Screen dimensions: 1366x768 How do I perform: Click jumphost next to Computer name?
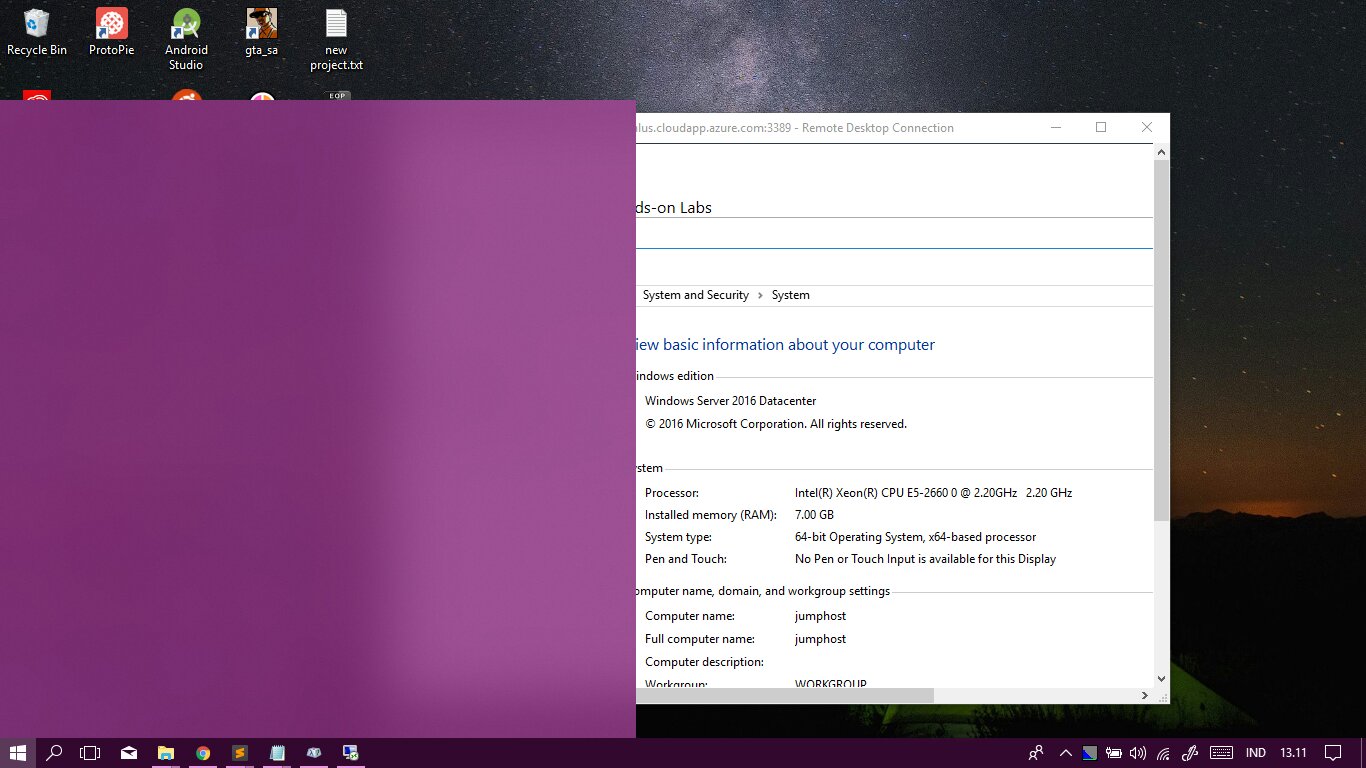click(820, 616)
